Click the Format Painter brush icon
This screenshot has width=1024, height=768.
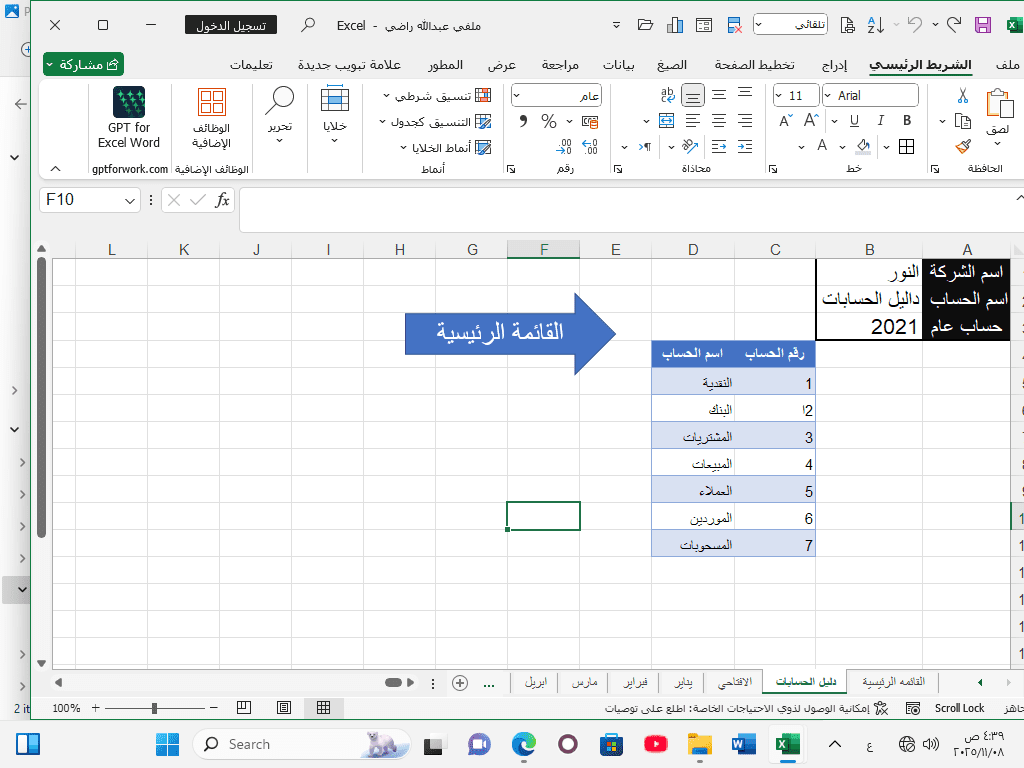pos(963,146)
